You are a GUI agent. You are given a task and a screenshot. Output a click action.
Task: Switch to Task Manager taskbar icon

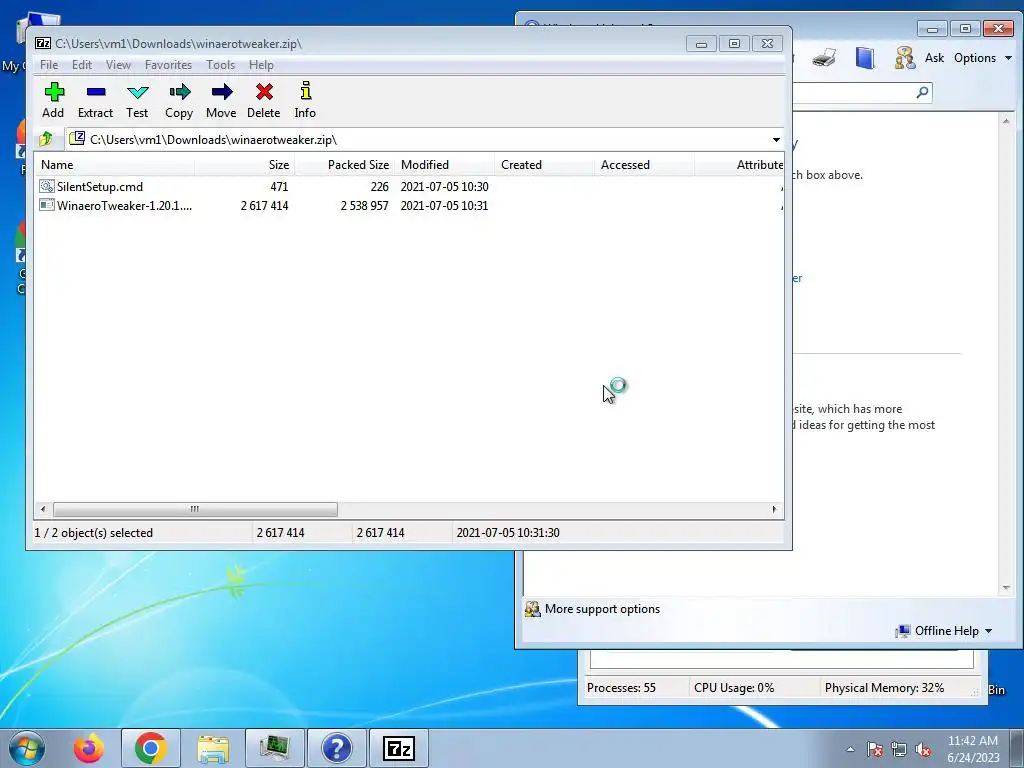click(275, 748)
